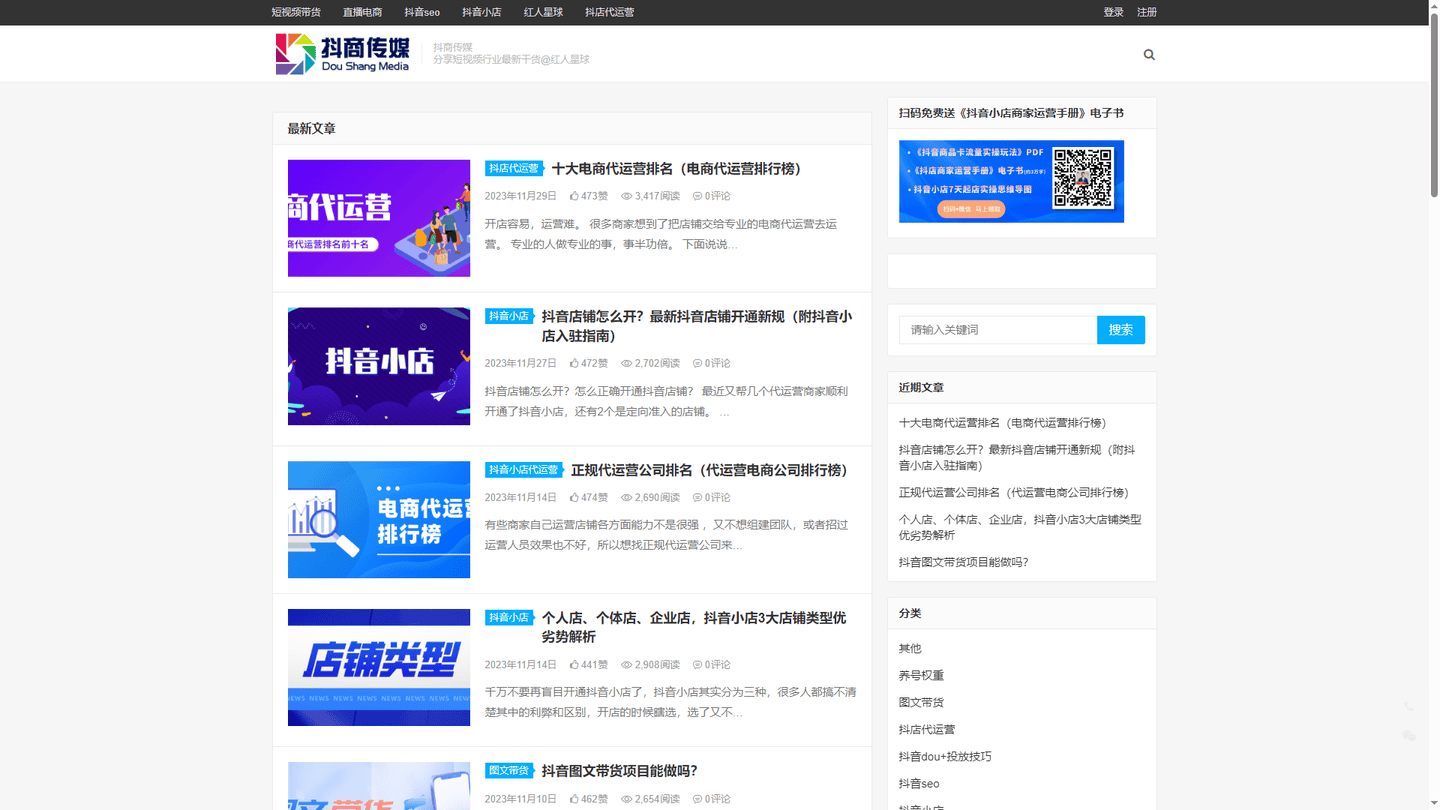This screenshot has height=810, width=1440.
Task: Open the 养号权重 category in sidebar
Action: click(x=921, y=675)
